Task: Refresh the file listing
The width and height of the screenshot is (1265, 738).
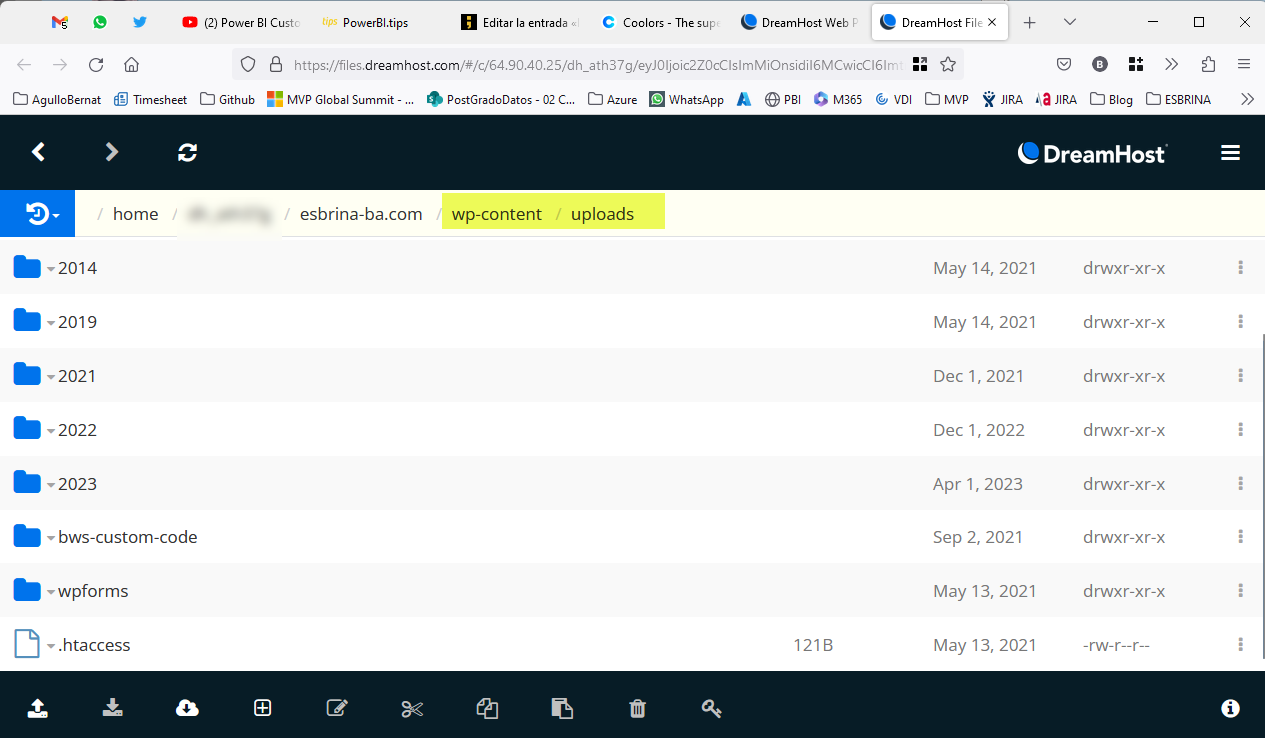Action: [x=187, y=152]
